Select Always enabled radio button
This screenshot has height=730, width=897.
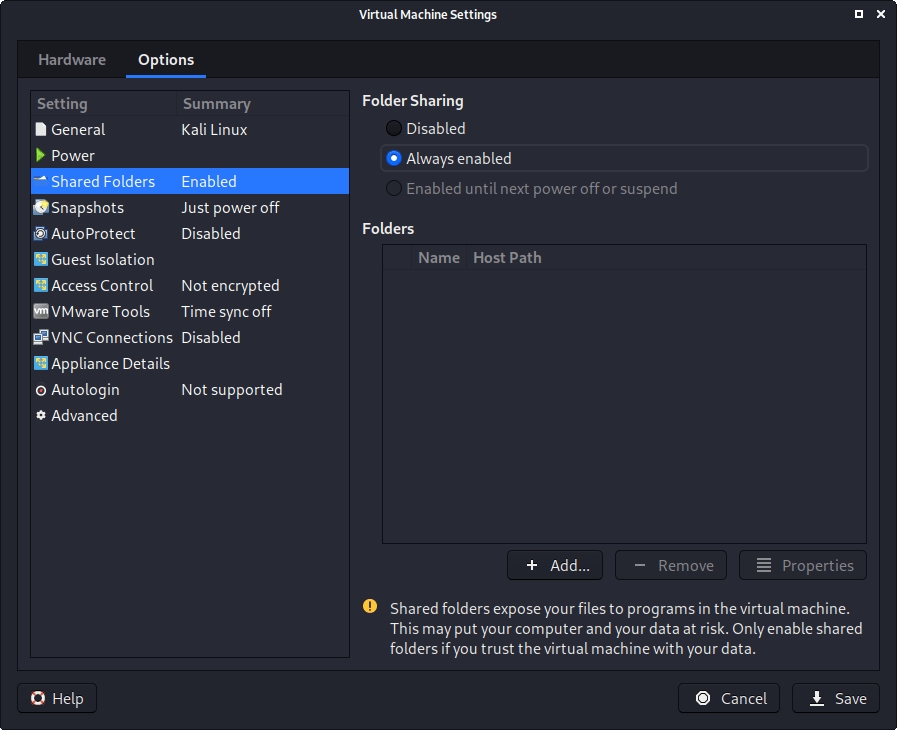pyautogui.click(x=394, y=159)
